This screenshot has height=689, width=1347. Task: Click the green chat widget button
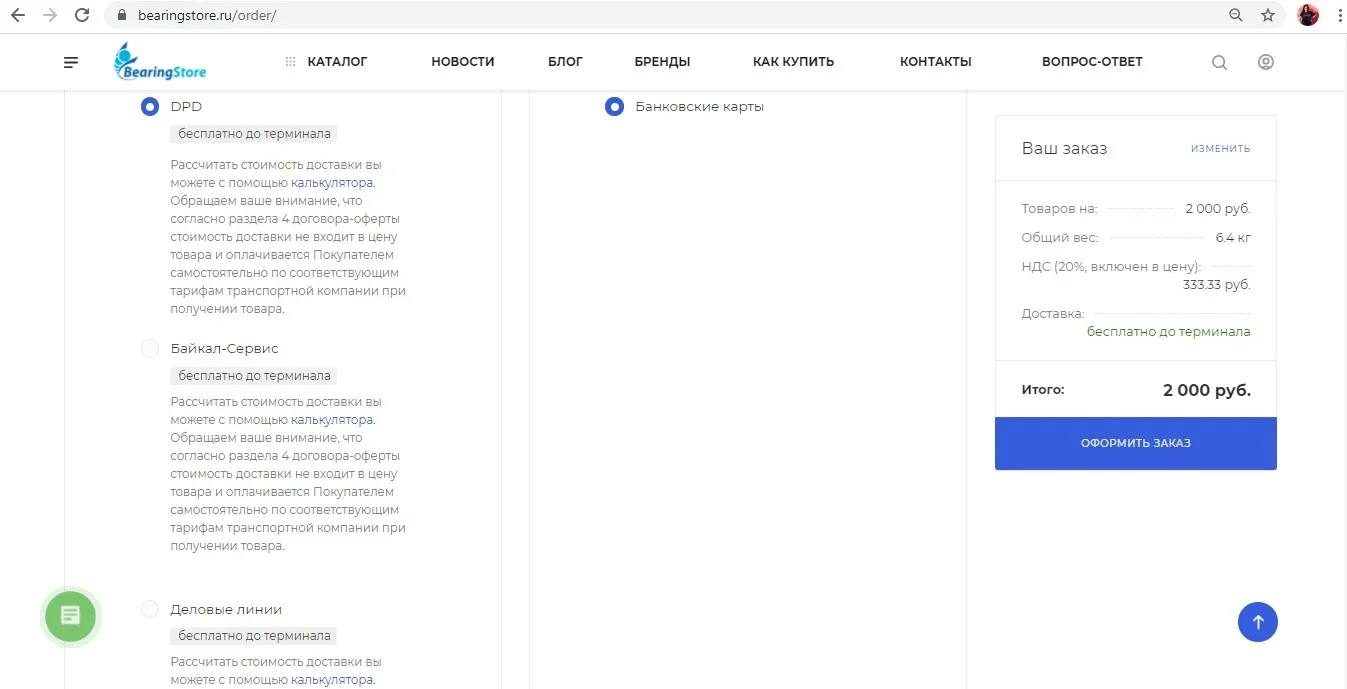click(70, 615)
